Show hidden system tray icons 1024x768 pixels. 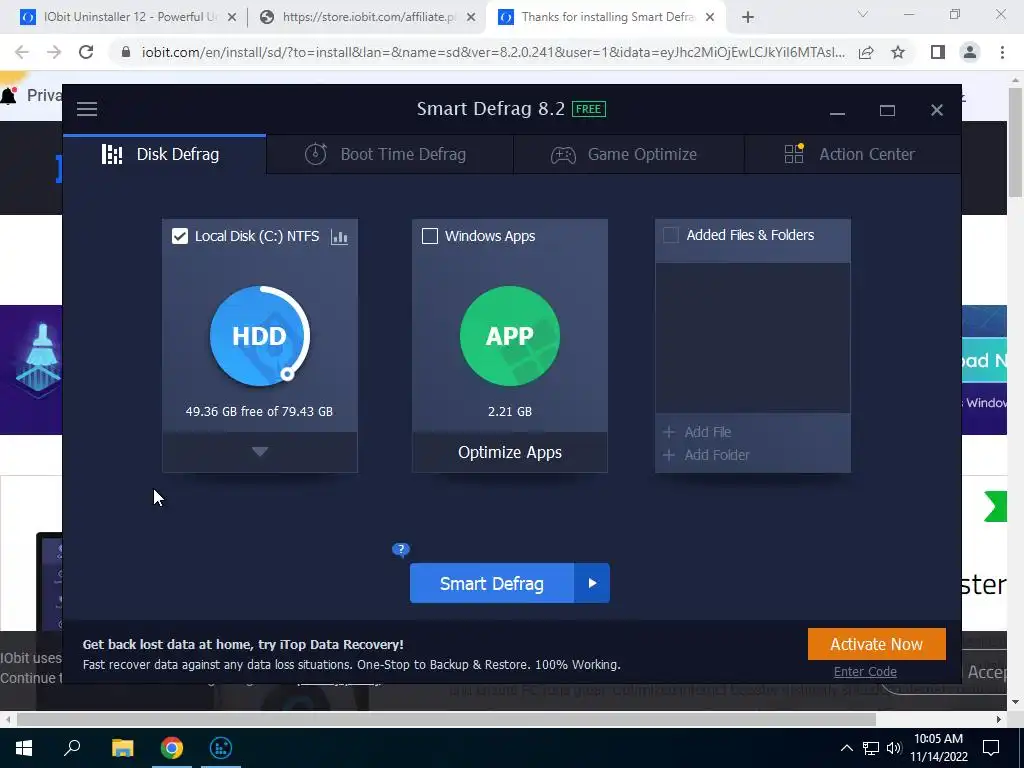click(x=846, y=748)
